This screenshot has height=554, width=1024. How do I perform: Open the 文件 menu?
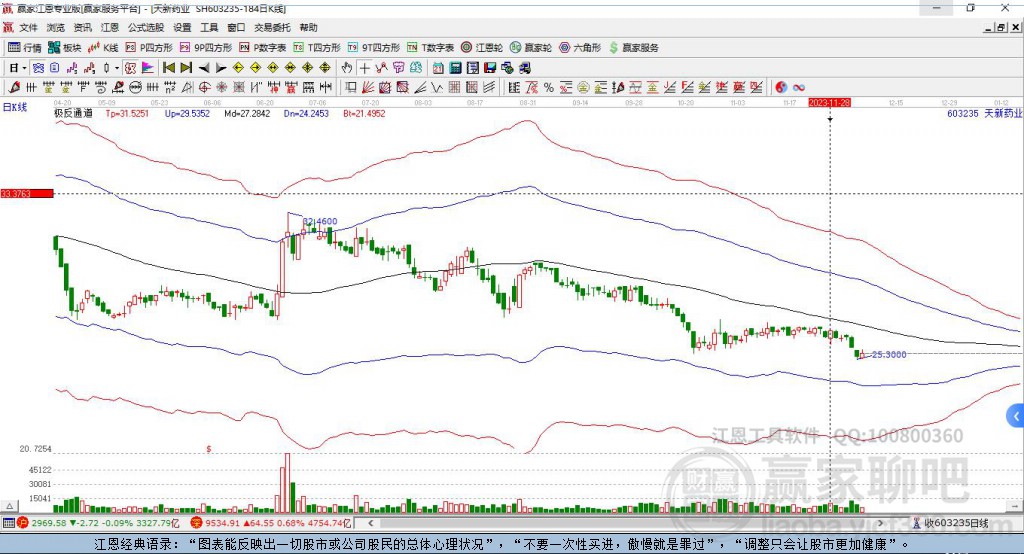pos(28,27)
